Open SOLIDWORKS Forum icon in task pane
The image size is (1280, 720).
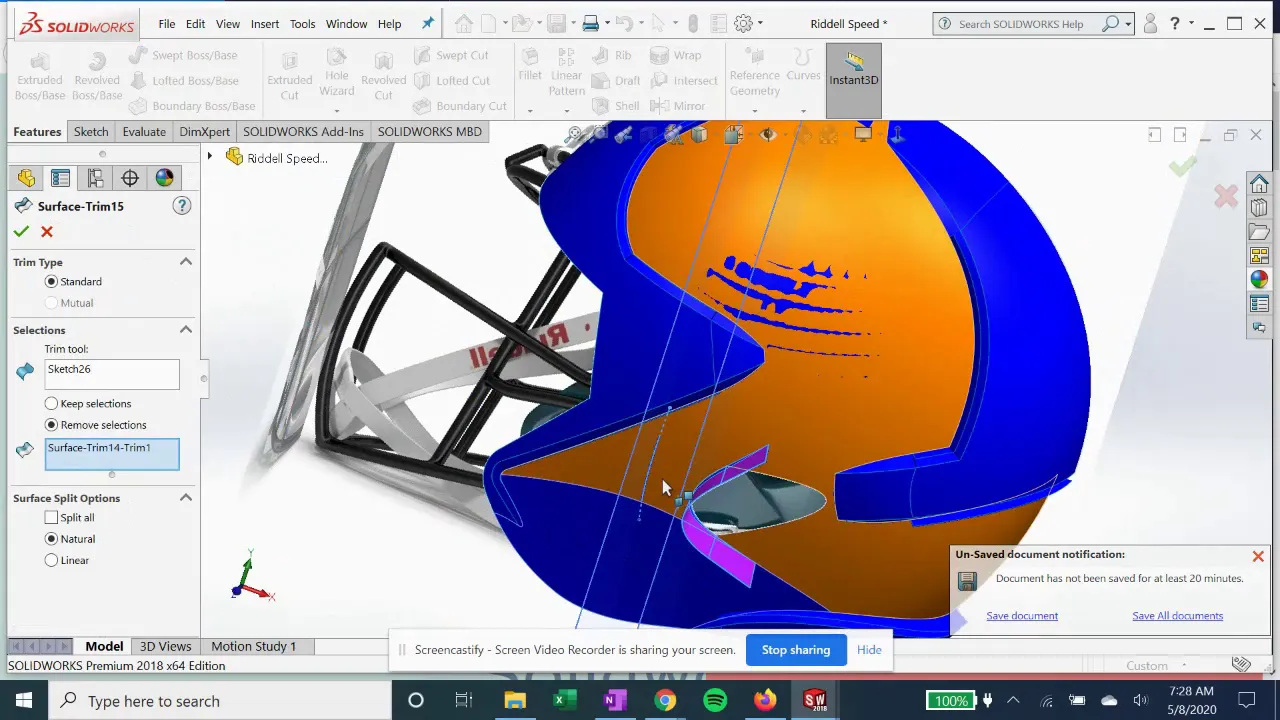tap(1259, 327)
